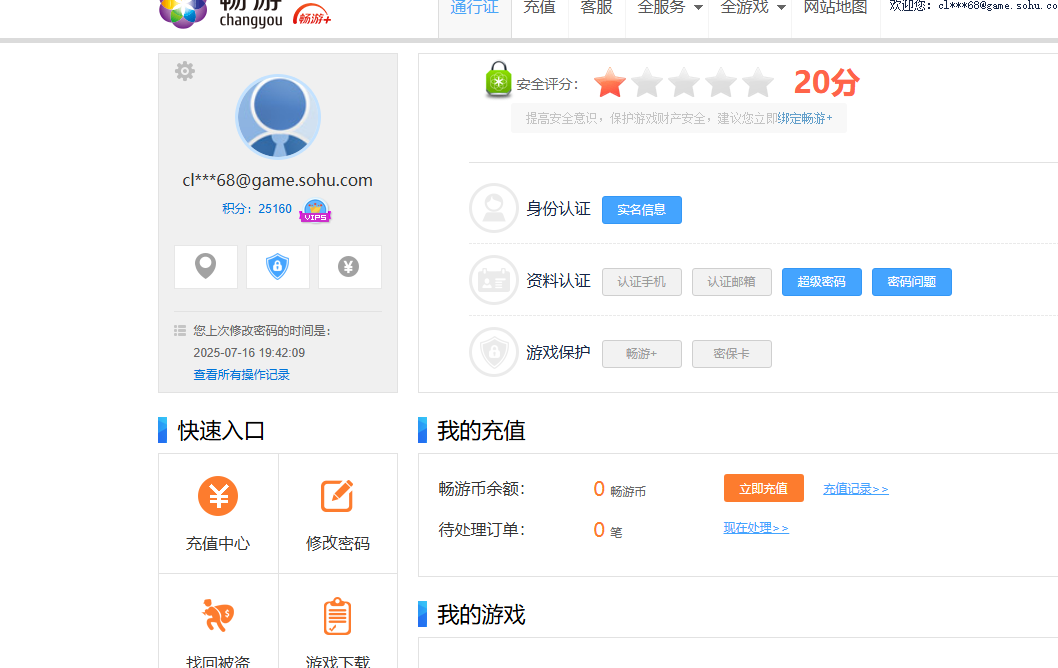This screenshot has height=668, width=1058.
Task: Click the 快速入口 section heading
Action: click(221, 430)
